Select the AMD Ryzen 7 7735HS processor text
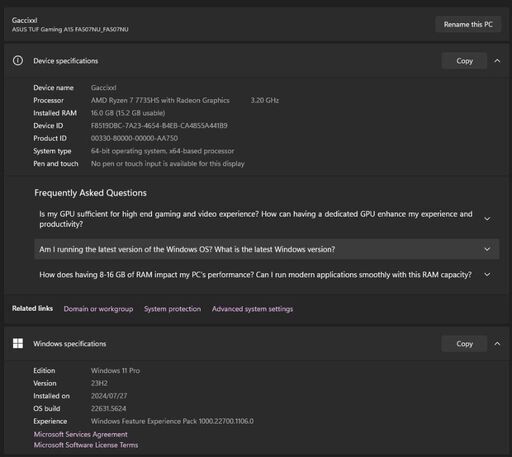512x457 pixels. (160, 100)
